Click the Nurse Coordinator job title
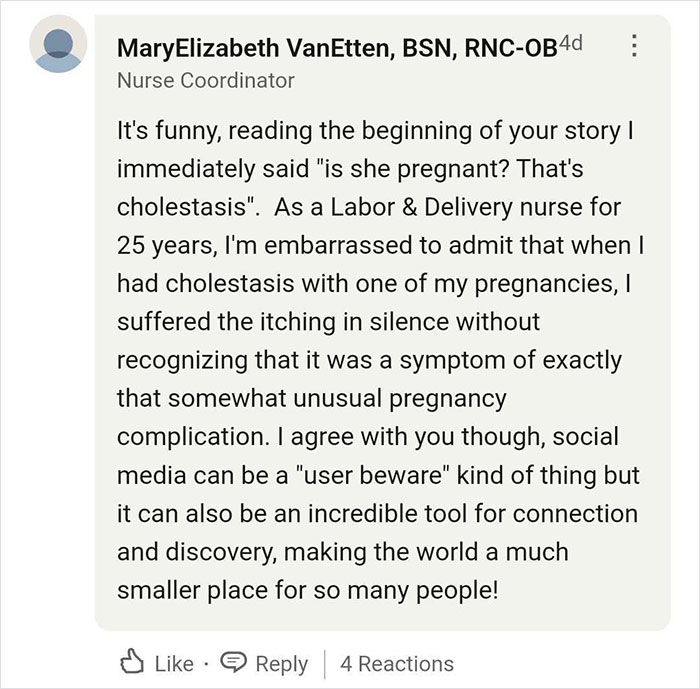 [x=206, y=80]
